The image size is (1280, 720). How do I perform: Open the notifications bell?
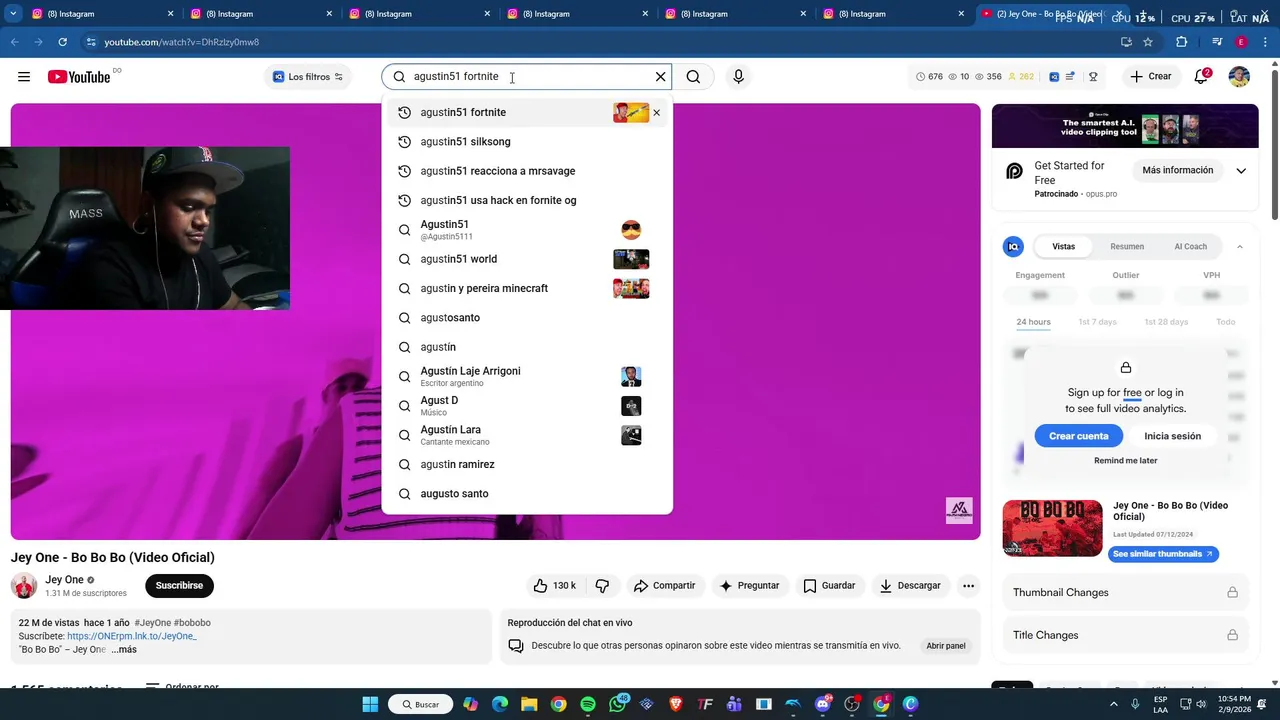pyautogui.click(x=1201, y=77)
